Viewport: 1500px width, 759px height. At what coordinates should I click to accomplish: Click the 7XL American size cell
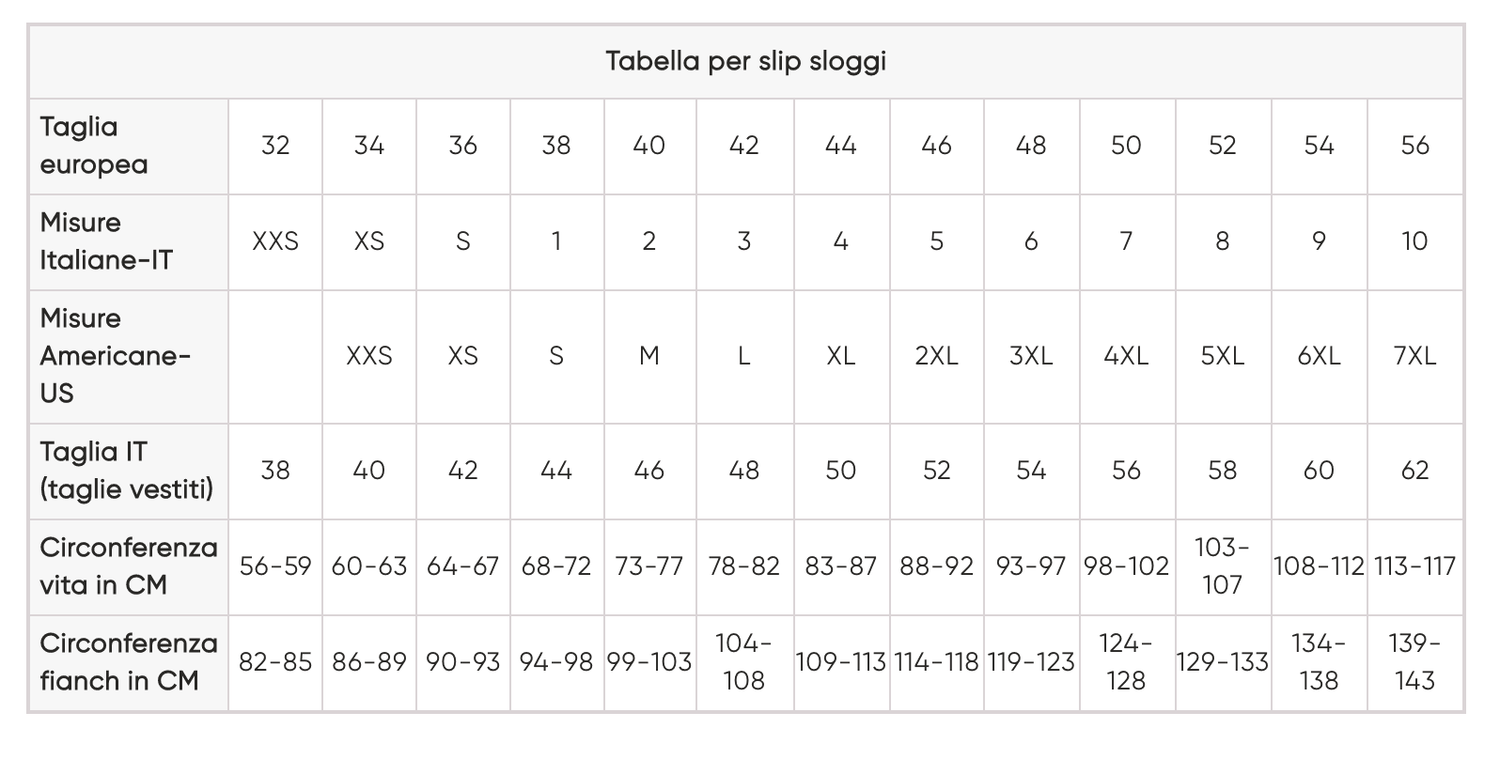(x=1415, y=357)
